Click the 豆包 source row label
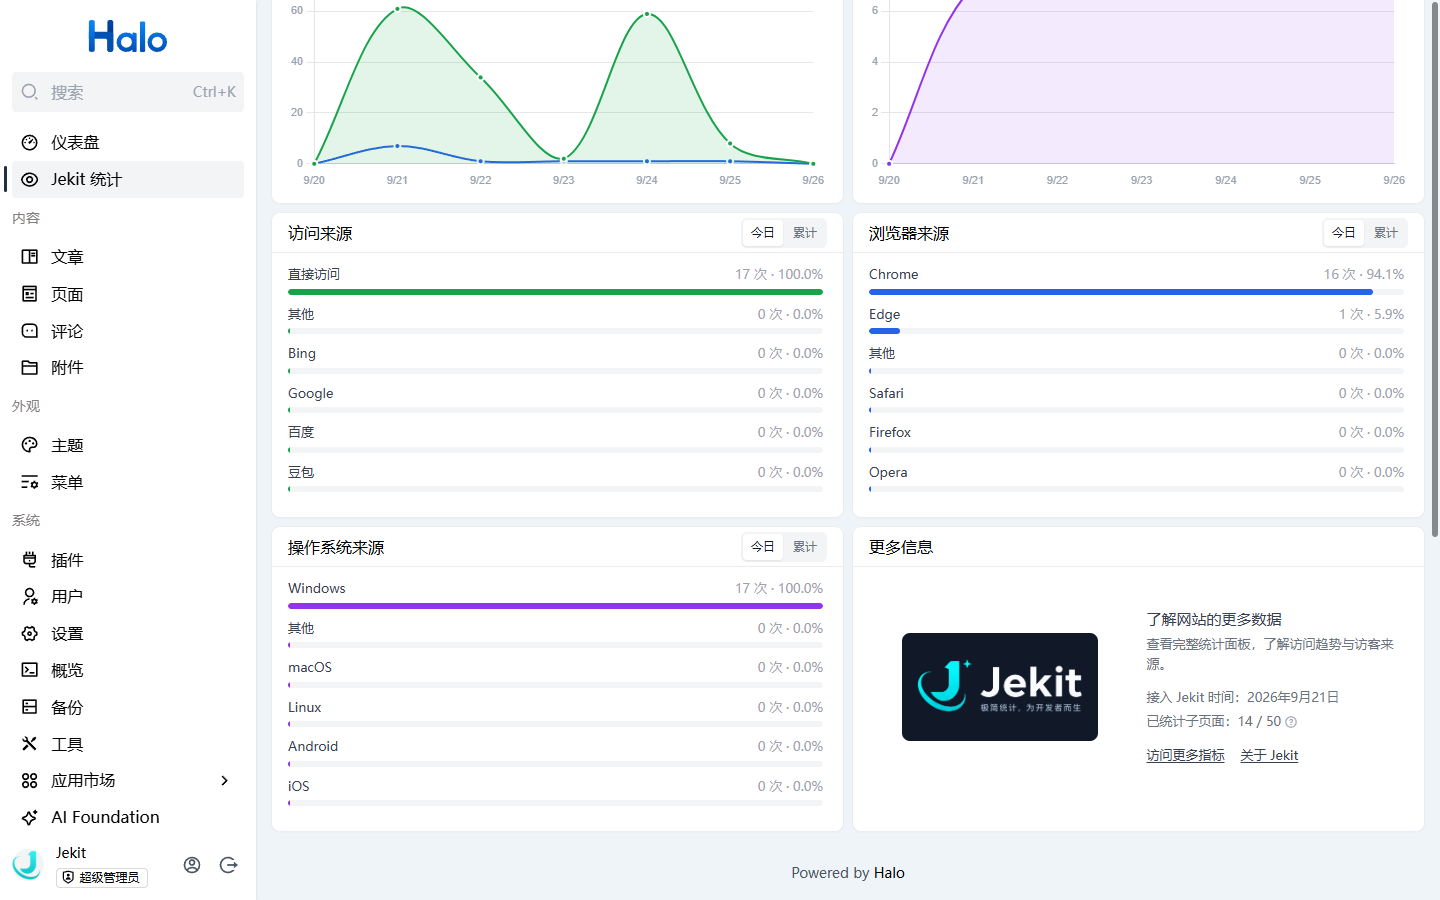Image resolution: width=1440 pixels, height=900 pixels. 301,473
